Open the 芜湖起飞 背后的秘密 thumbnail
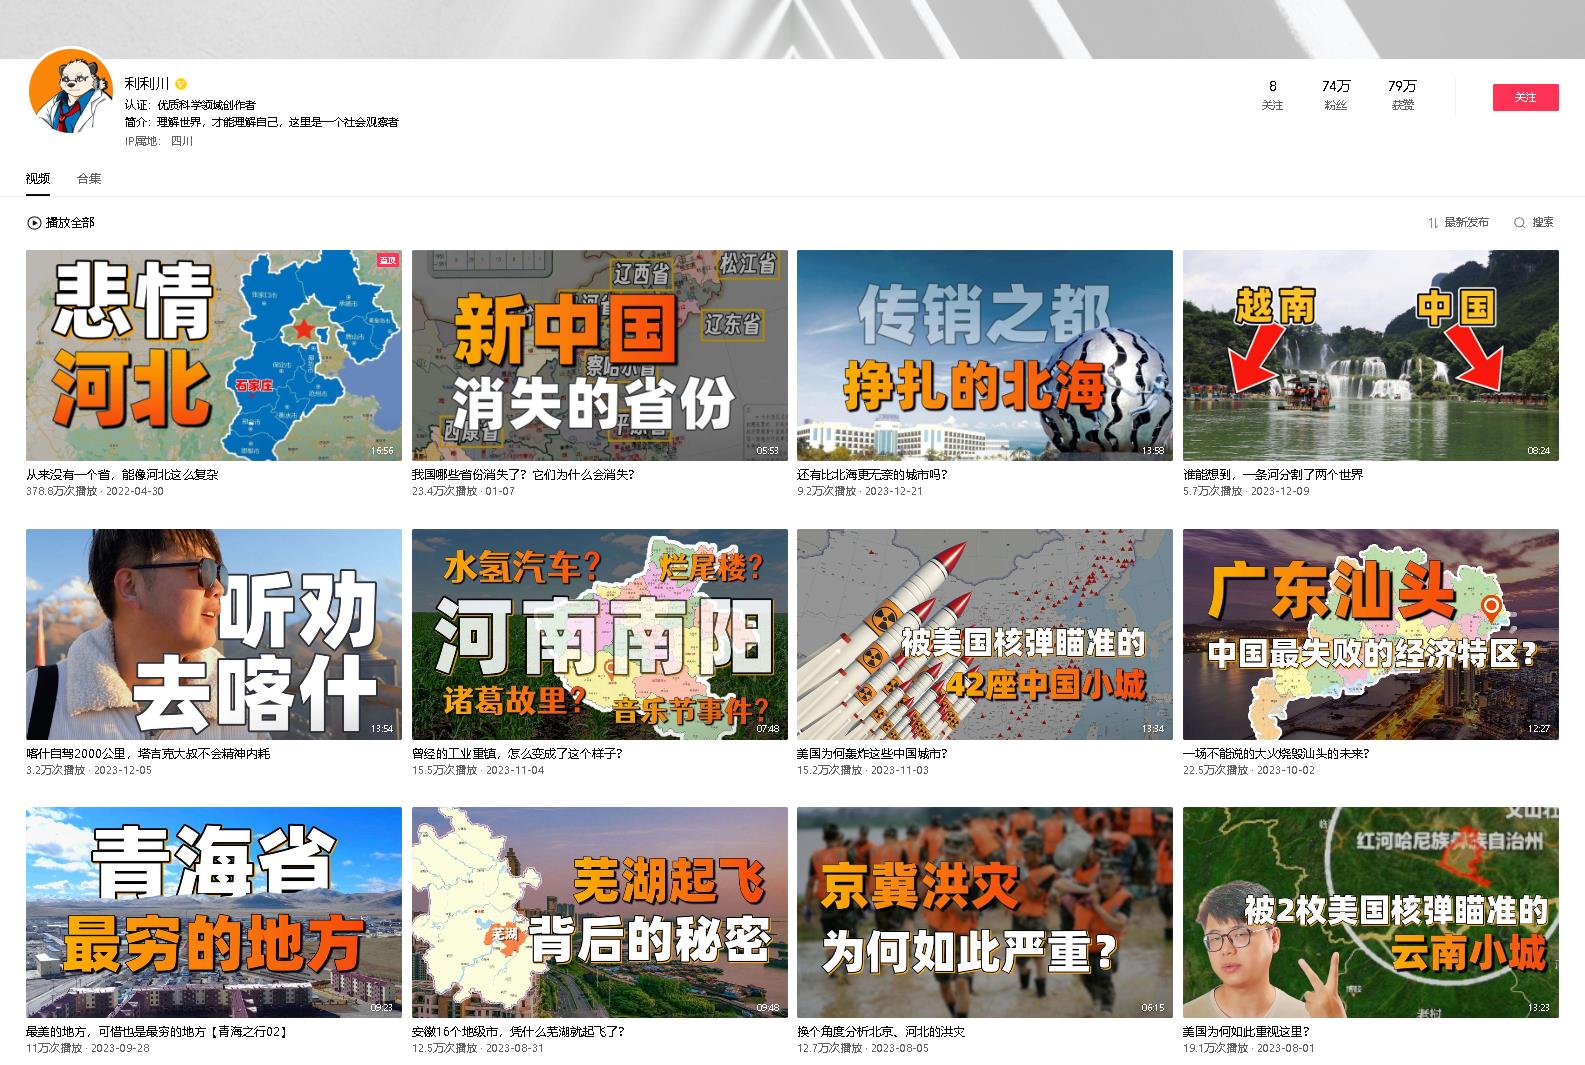 (x=599, y=912)
